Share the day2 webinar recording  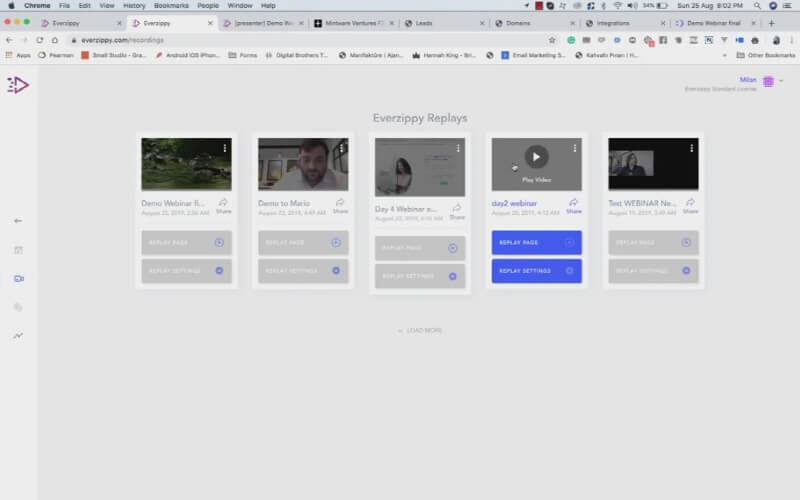[573, 206]
